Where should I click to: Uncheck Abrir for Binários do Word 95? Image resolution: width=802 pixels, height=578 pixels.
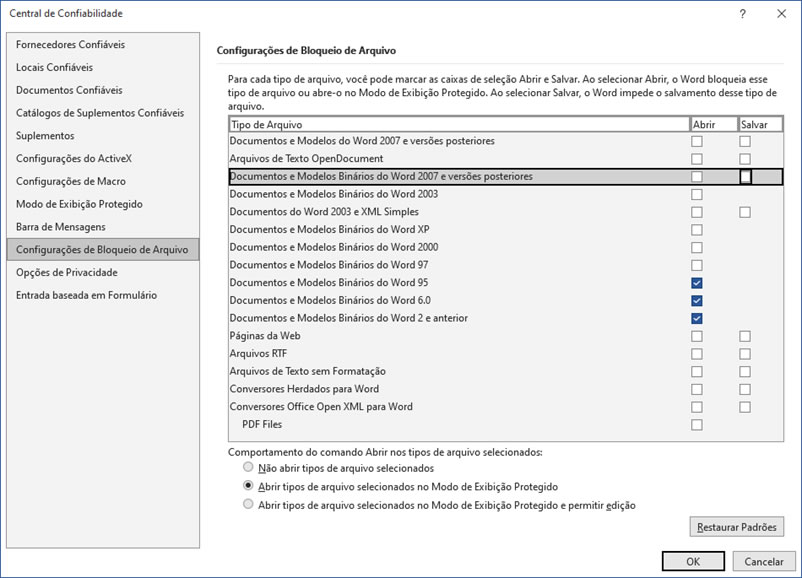[697, 283]
